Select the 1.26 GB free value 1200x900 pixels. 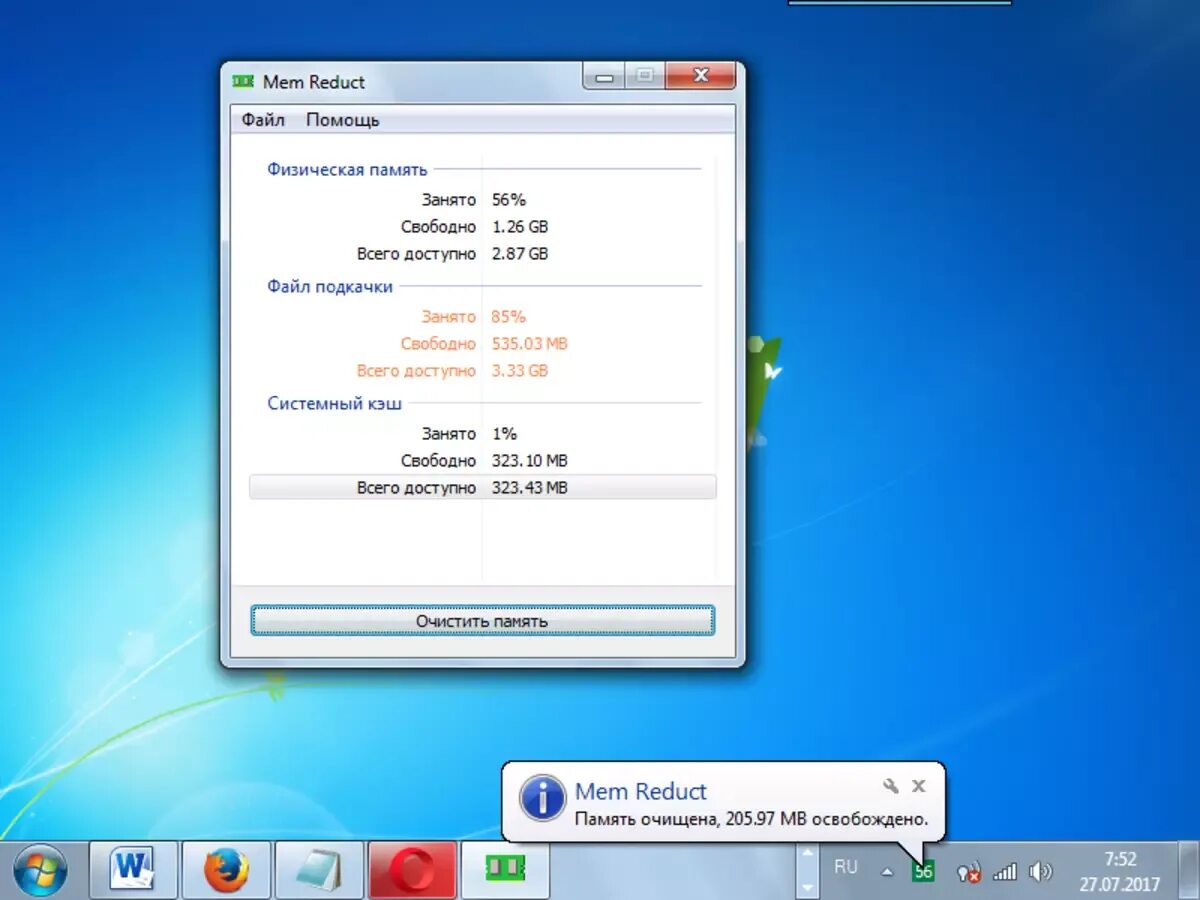[x=520, y=226]
